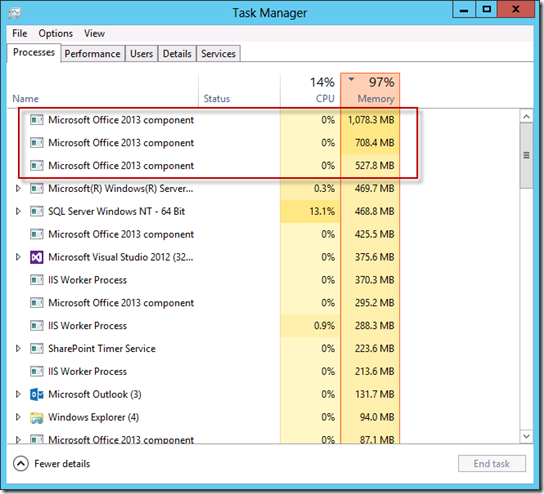
Task: Maximize the Task Manager window
Action: [486, 10]
